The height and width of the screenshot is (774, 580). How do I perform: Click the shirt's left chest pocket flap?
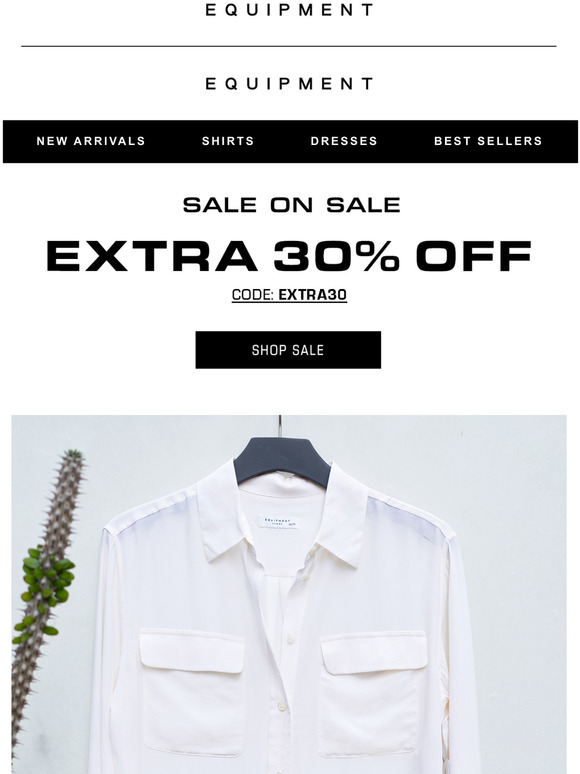[192, 651]
